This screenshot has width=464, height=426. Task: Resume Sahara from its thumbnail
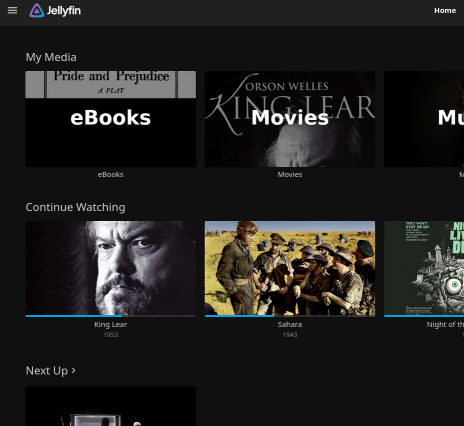(x=290, y=268)
